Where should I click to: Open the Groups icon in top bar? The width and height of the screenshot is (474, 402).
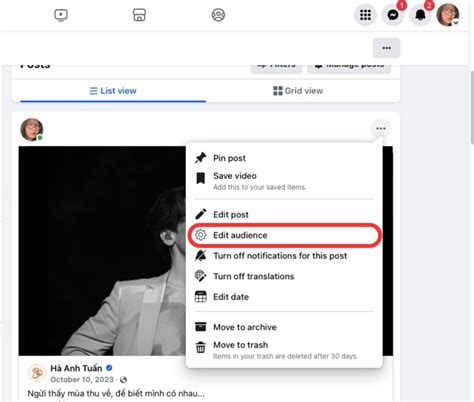pyautogui.click(x=218, y=15)
